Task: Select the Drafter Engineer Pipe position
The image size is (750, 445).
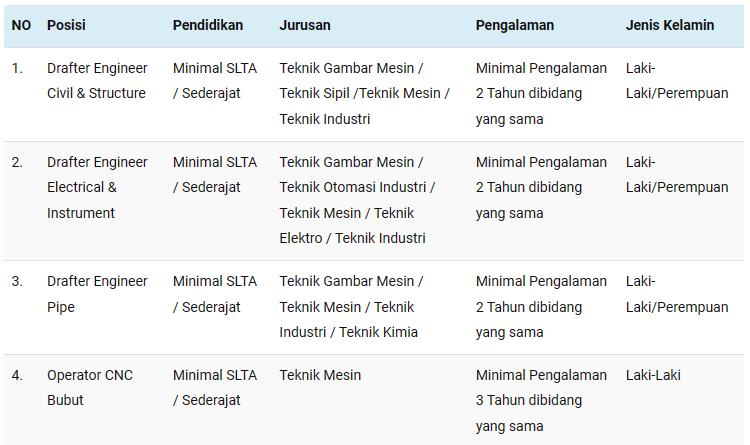Action: [x=97, y=294]
